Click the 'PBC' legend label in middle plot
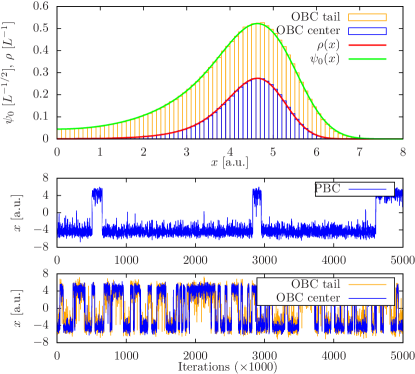Viewport: 415px width, 374px height. 328,189
